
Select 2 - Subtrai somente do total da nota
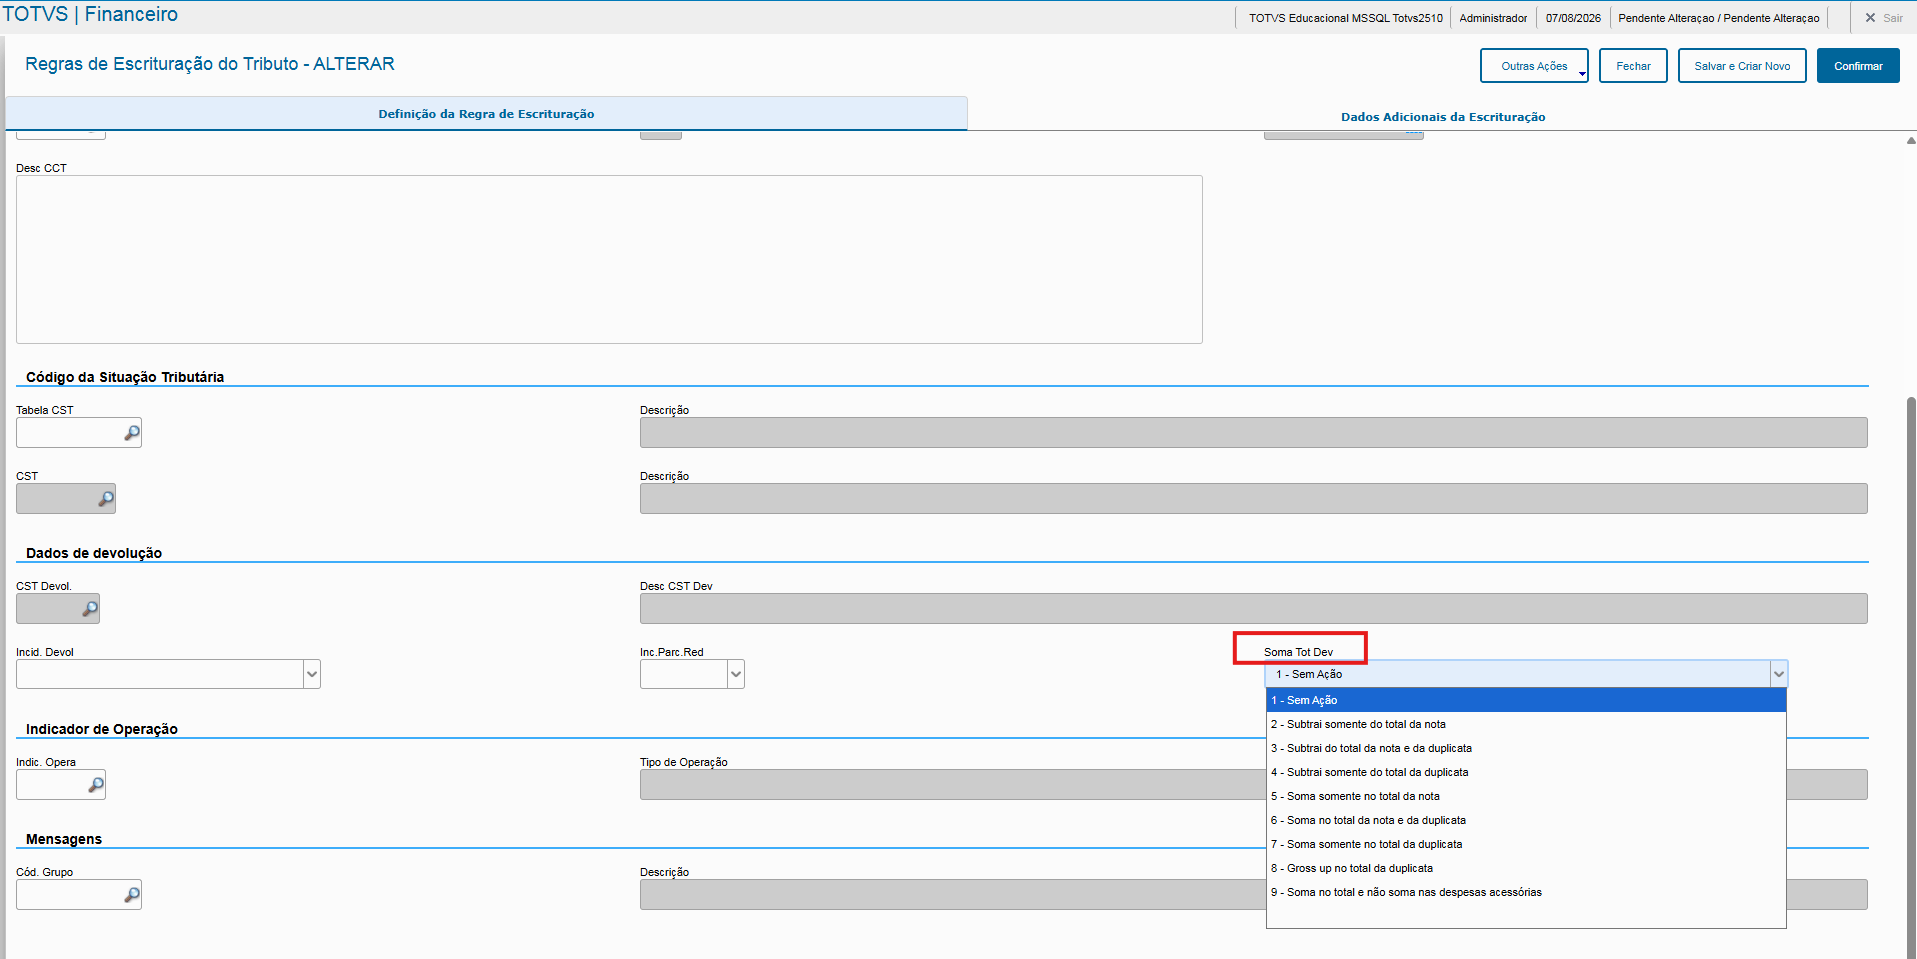click(1526, 724)
